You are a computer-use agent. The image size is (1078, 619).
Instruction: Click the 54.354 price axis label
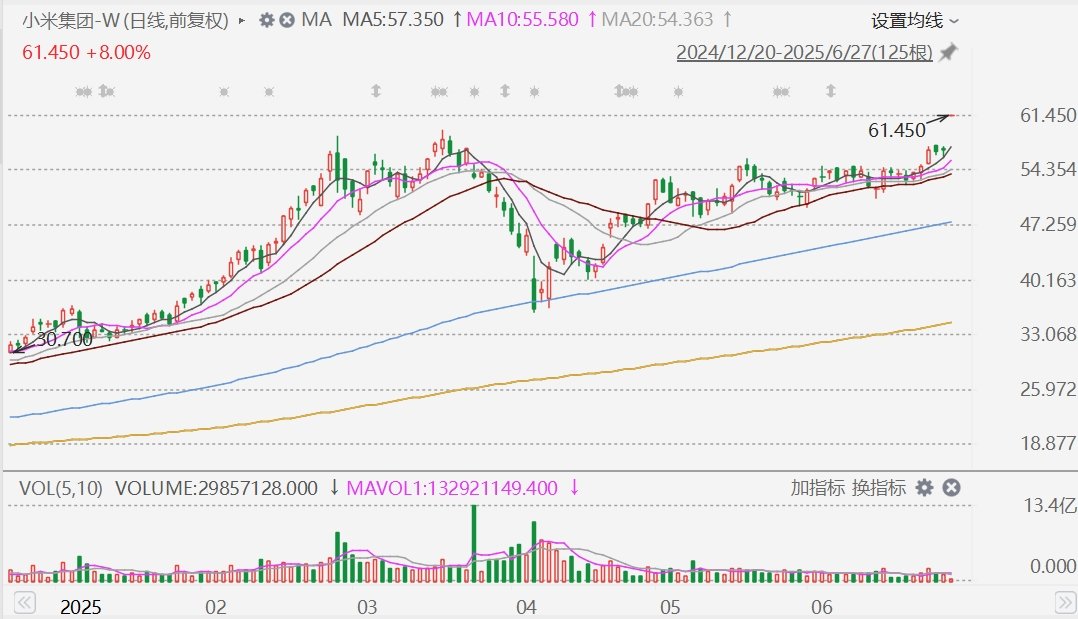coord(1048,169)
